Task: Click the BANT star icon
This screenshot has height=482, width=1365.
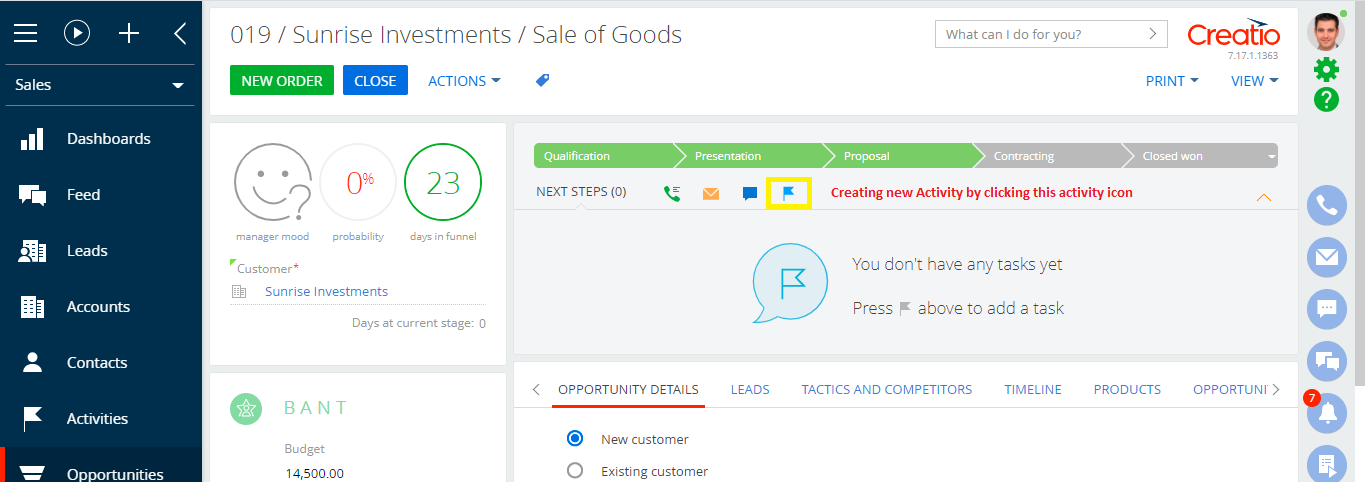Action: pyautogui.click(x=246, y=408)
